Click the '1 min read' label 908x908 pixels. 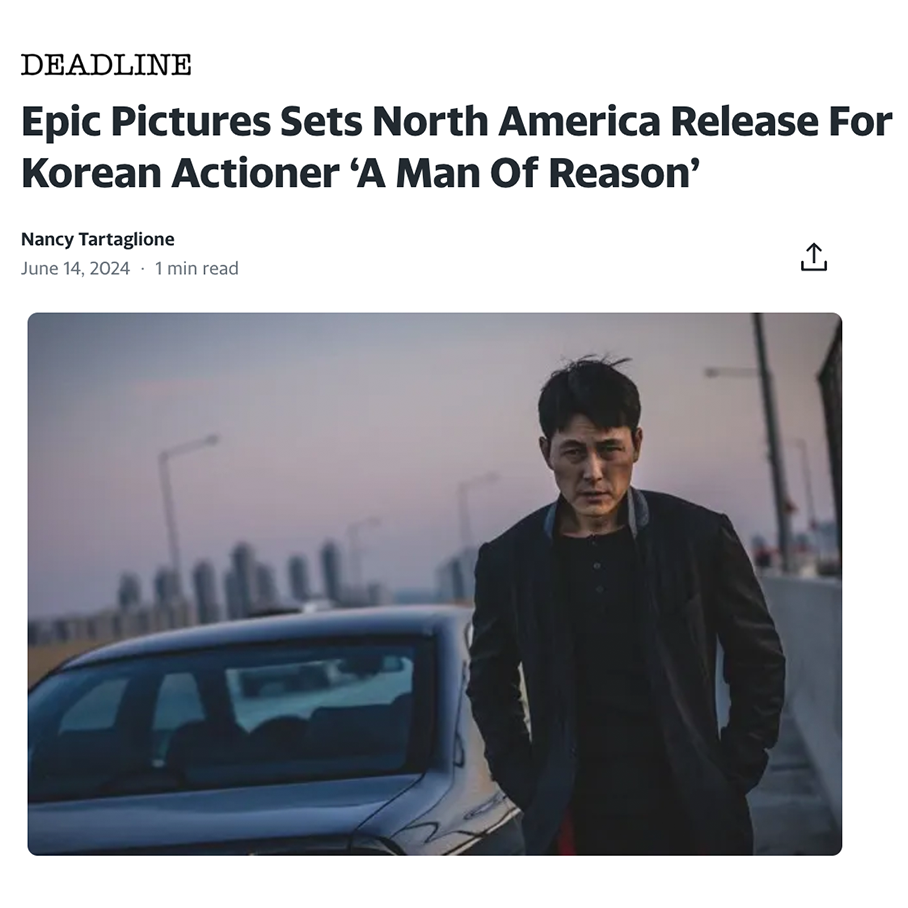196,269
